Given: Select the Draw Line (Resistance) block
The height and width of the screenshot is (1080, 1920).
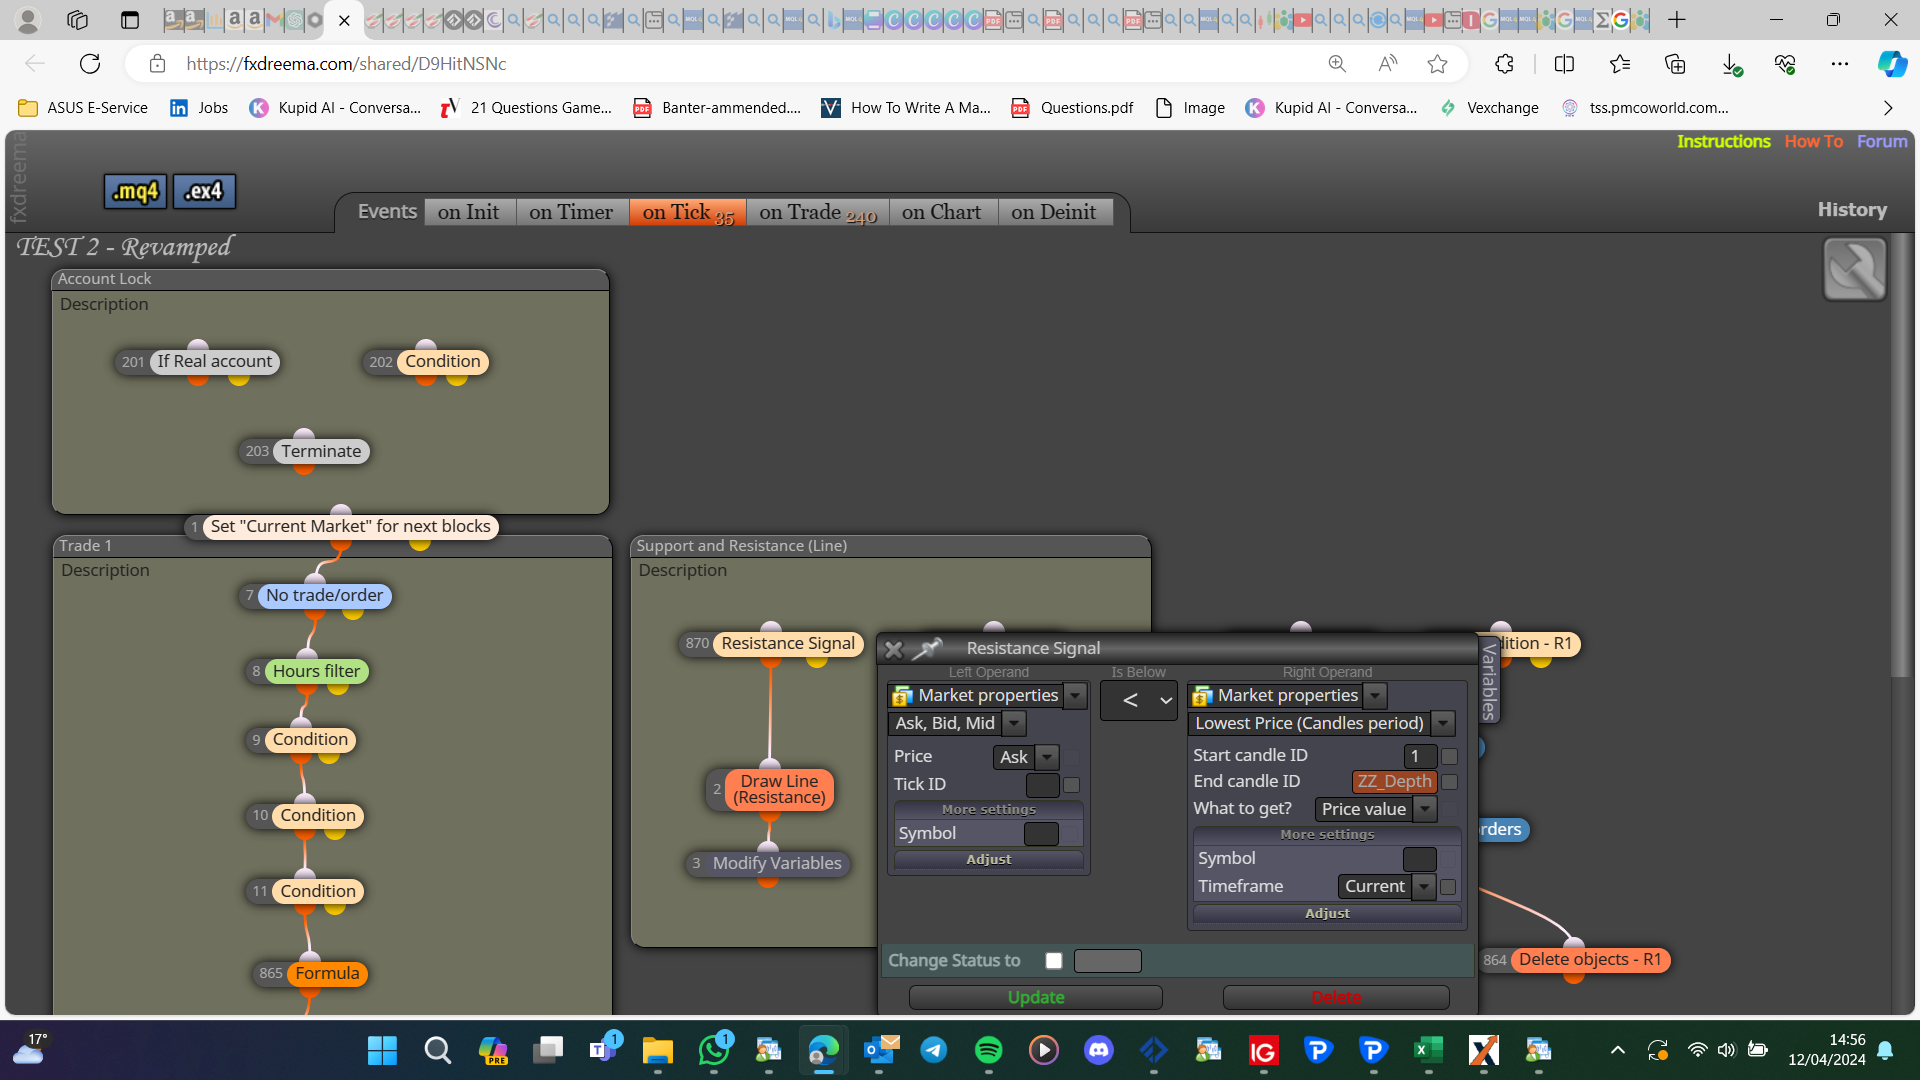Looking at the screenshot, I should [x=779, y=789].
